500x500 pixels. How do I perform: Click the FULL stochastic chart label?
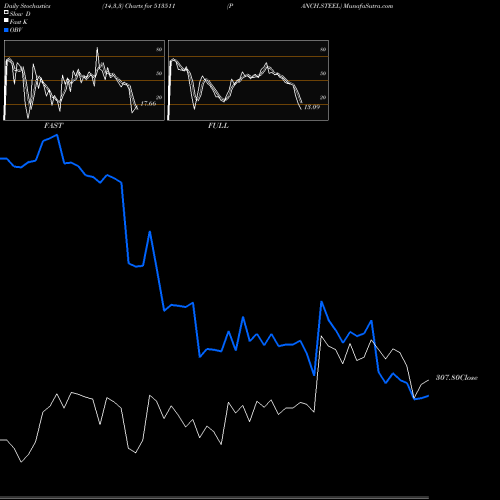218,126
